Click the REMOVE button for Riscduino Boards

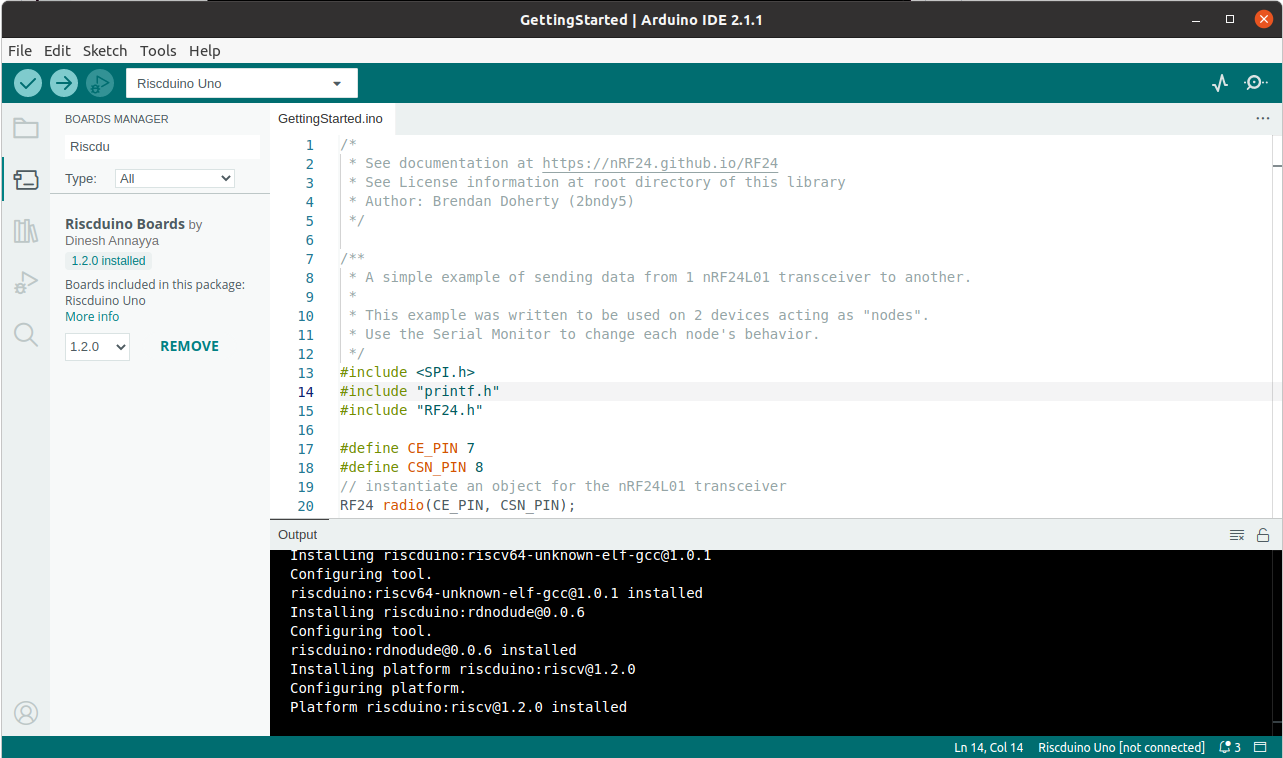pyautogui.click(x=189, y=346)
